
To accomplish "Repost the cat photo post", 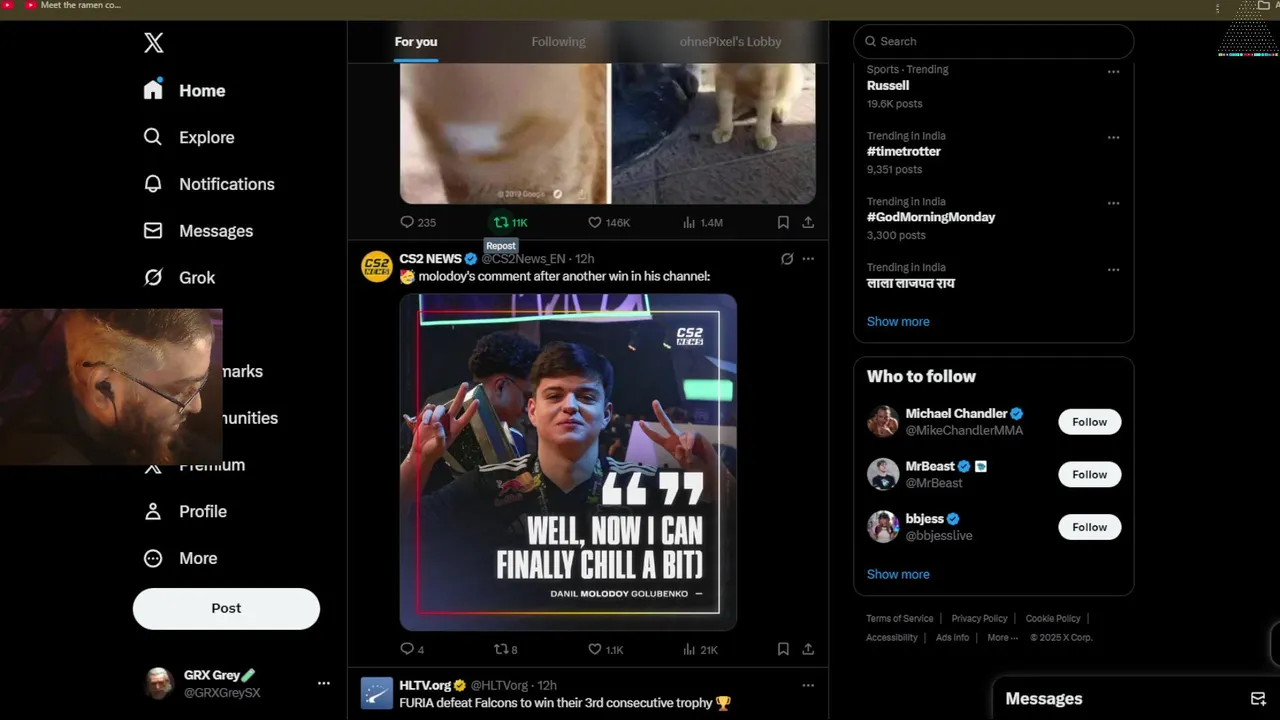I will point(502,222).
